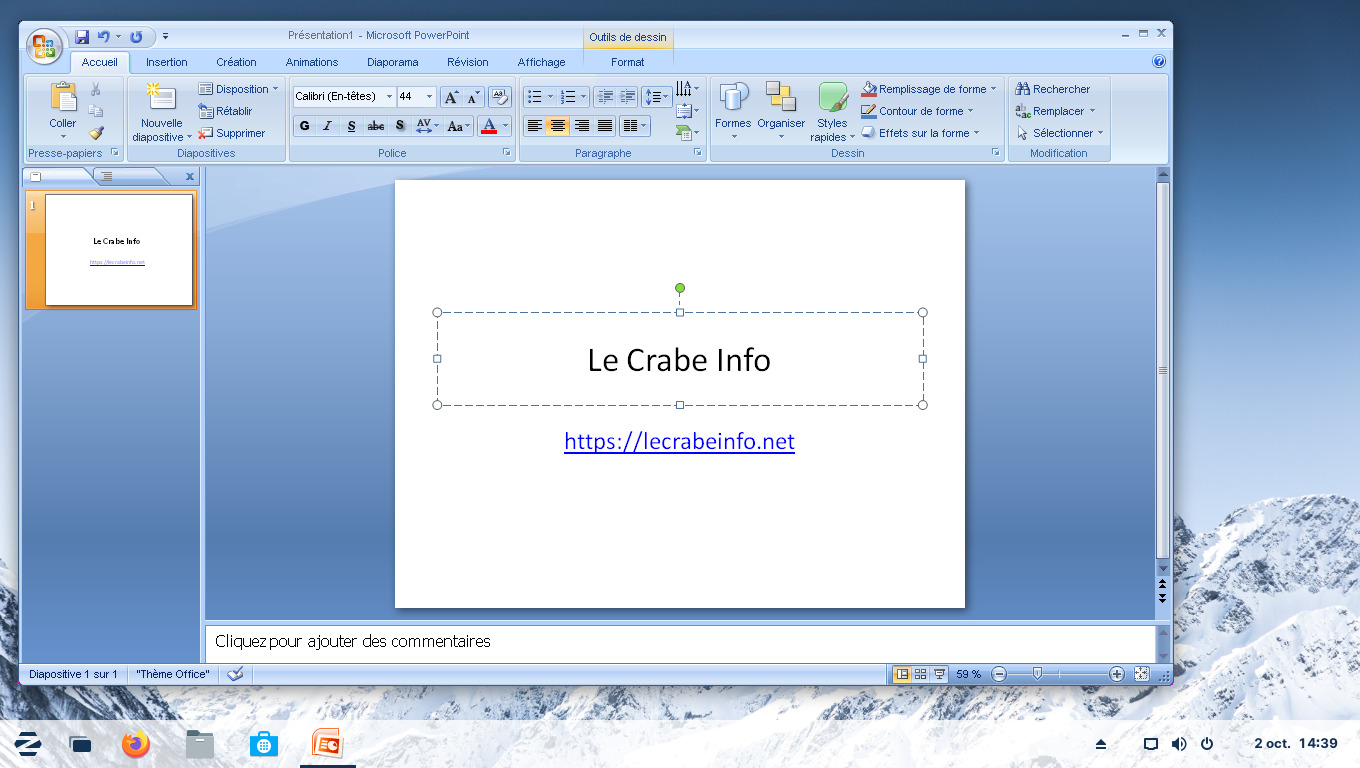The height and width of the screenshot is (768, 1360).
Task: Open the font size dropdown showing 44
Action: (x=430, y=97)
